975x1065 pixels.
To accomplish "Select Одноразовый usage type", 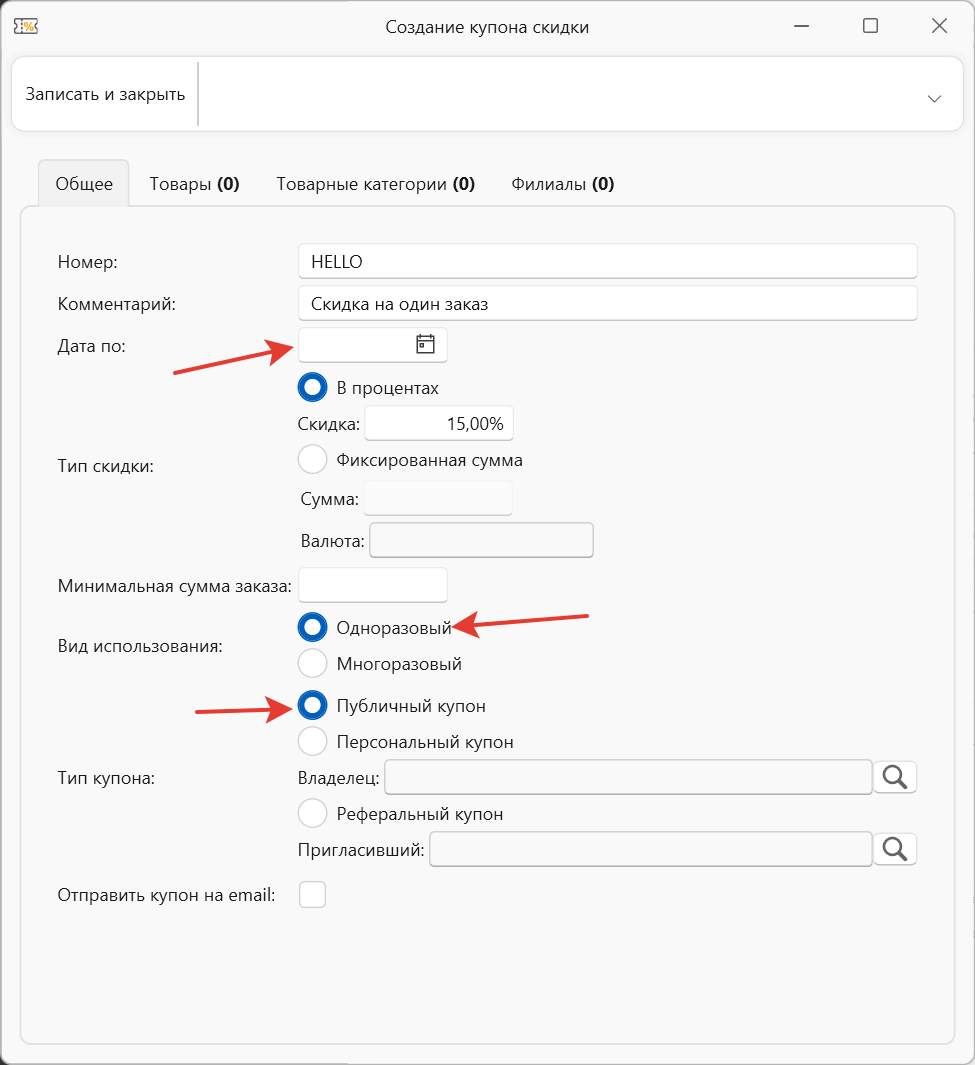I will [313, 627].
